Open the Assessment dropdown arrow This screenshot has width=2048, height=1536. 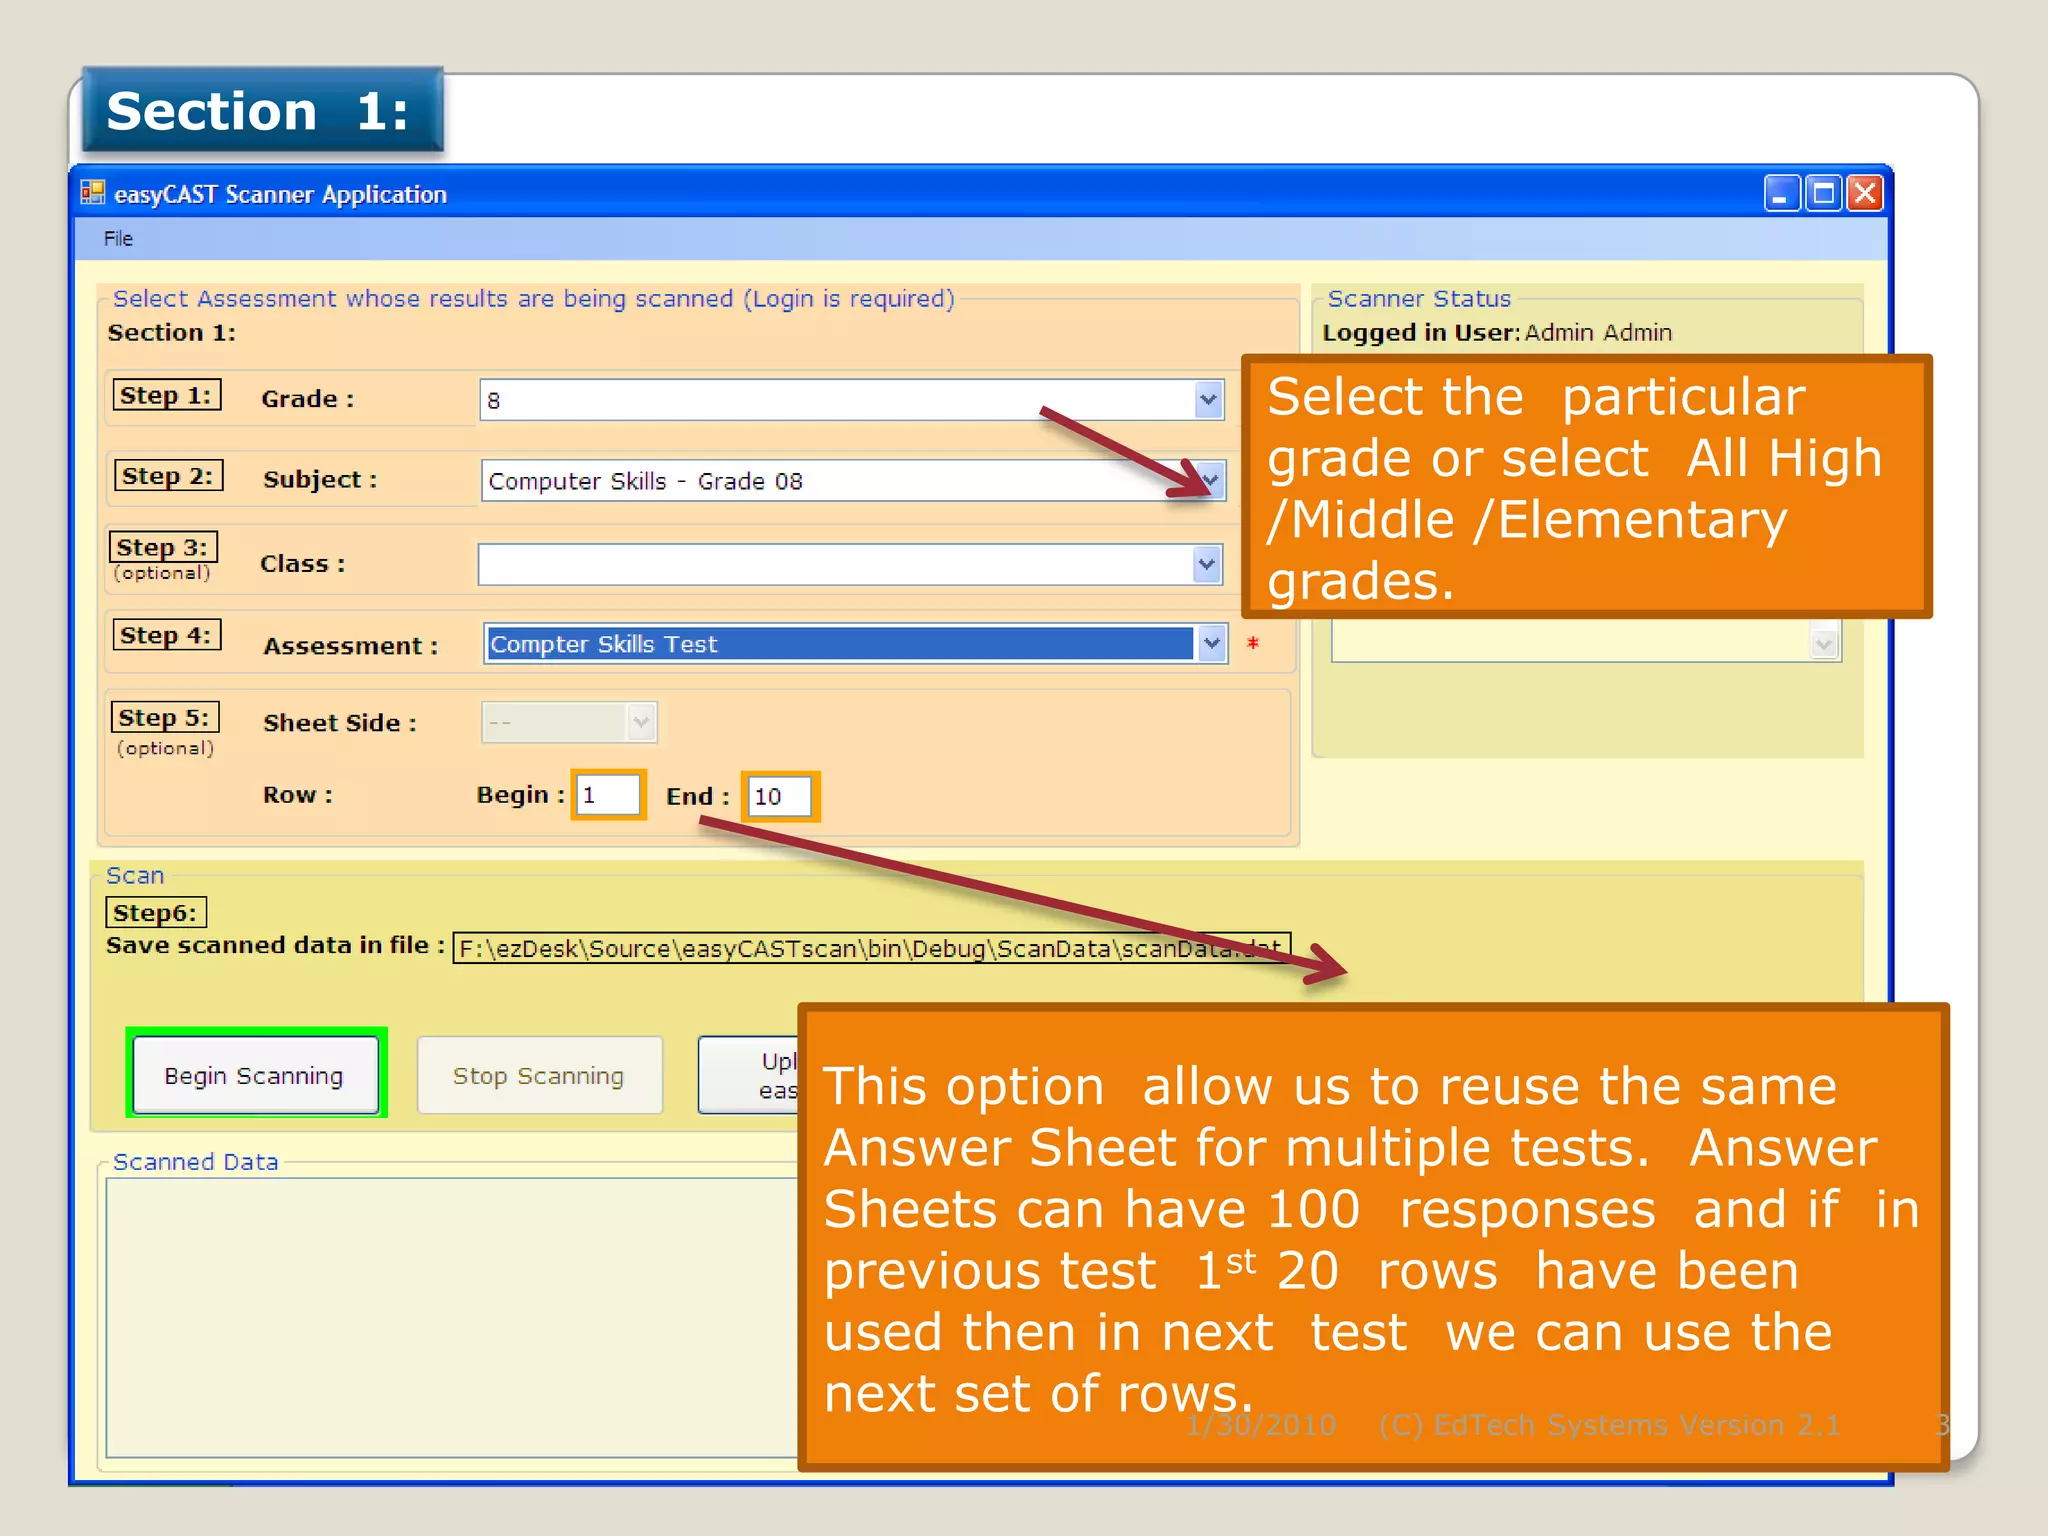tap(1212, 644)
